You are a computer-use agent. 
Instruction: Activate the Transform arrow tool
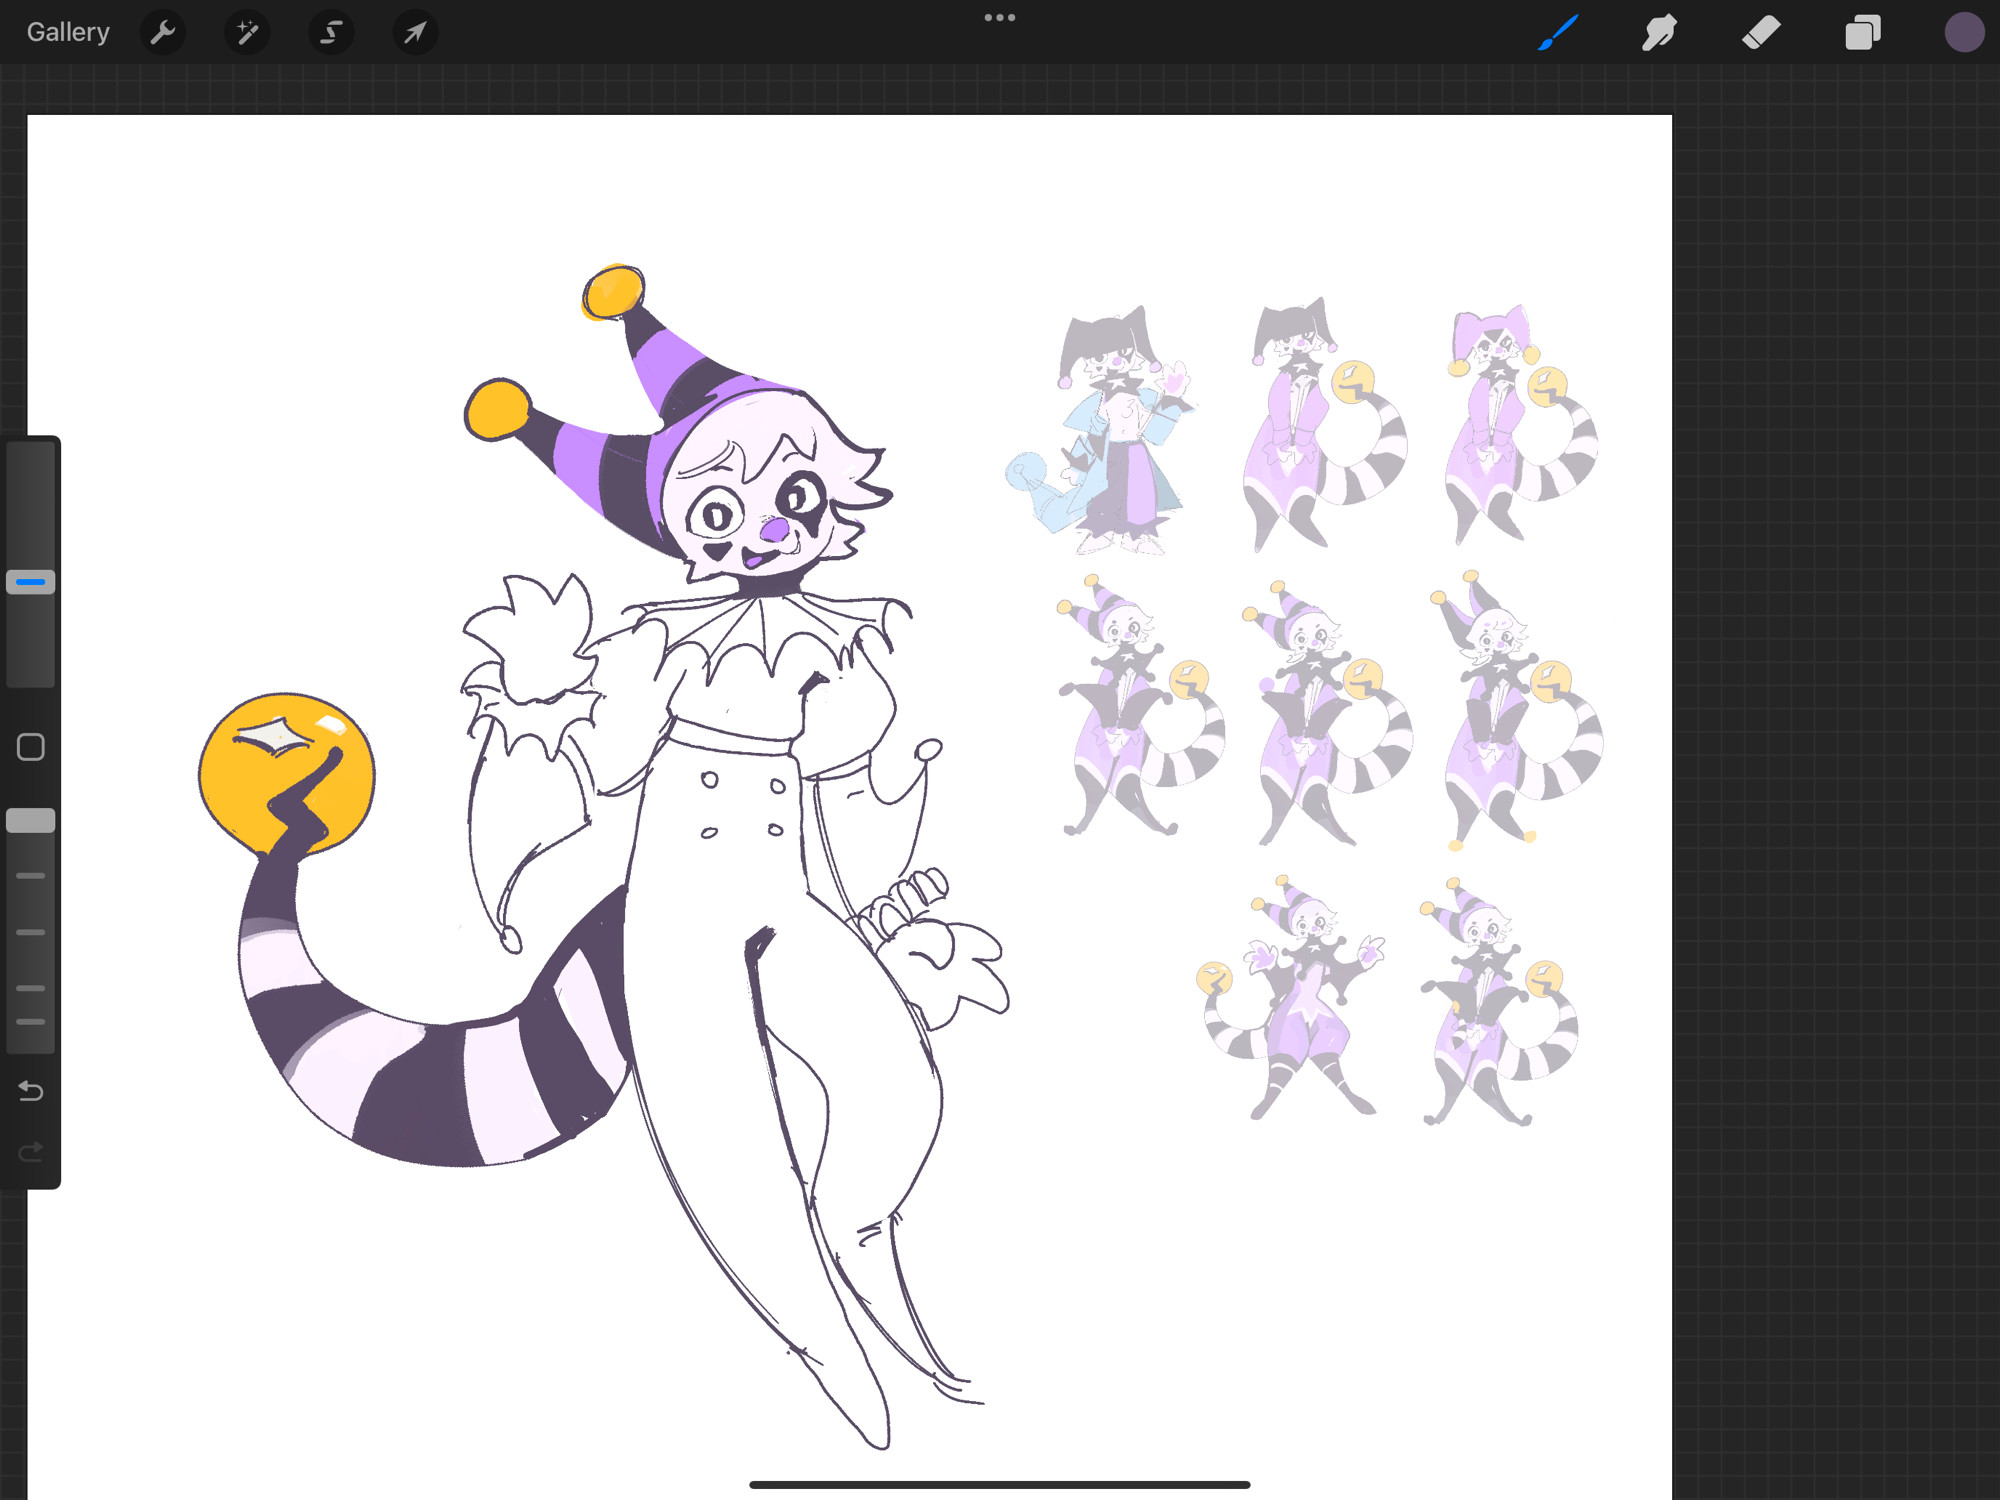[x=415, y=33]
